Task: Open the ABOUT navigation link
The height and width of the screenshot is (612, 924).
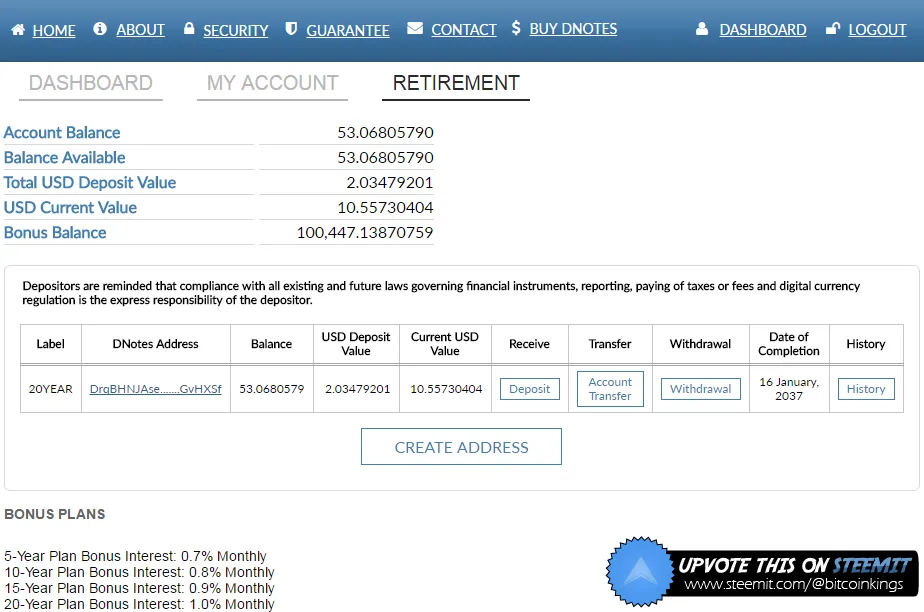Action: (x=140, y=29)
